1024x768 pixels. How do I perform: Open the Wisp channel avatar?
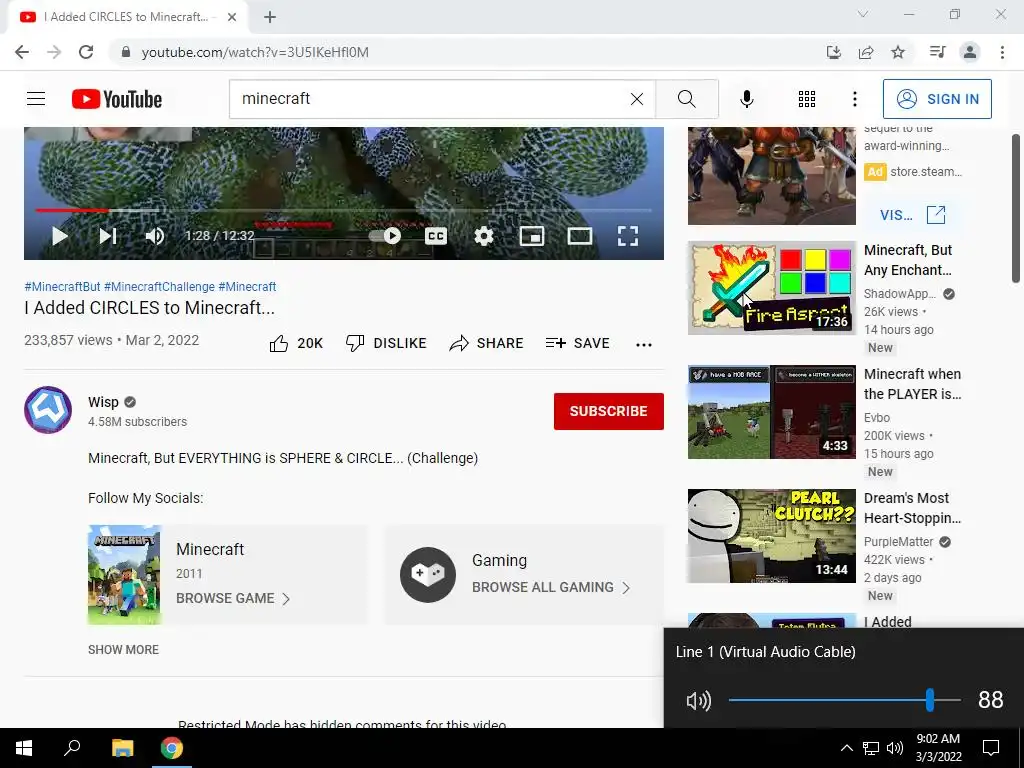pos(48,410)
